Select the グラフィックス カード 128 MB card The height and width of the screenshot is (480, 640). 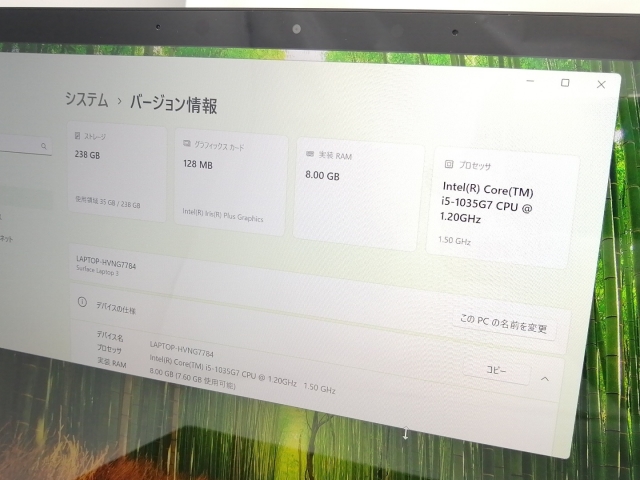pyautogui.click(x=231, y=182)
